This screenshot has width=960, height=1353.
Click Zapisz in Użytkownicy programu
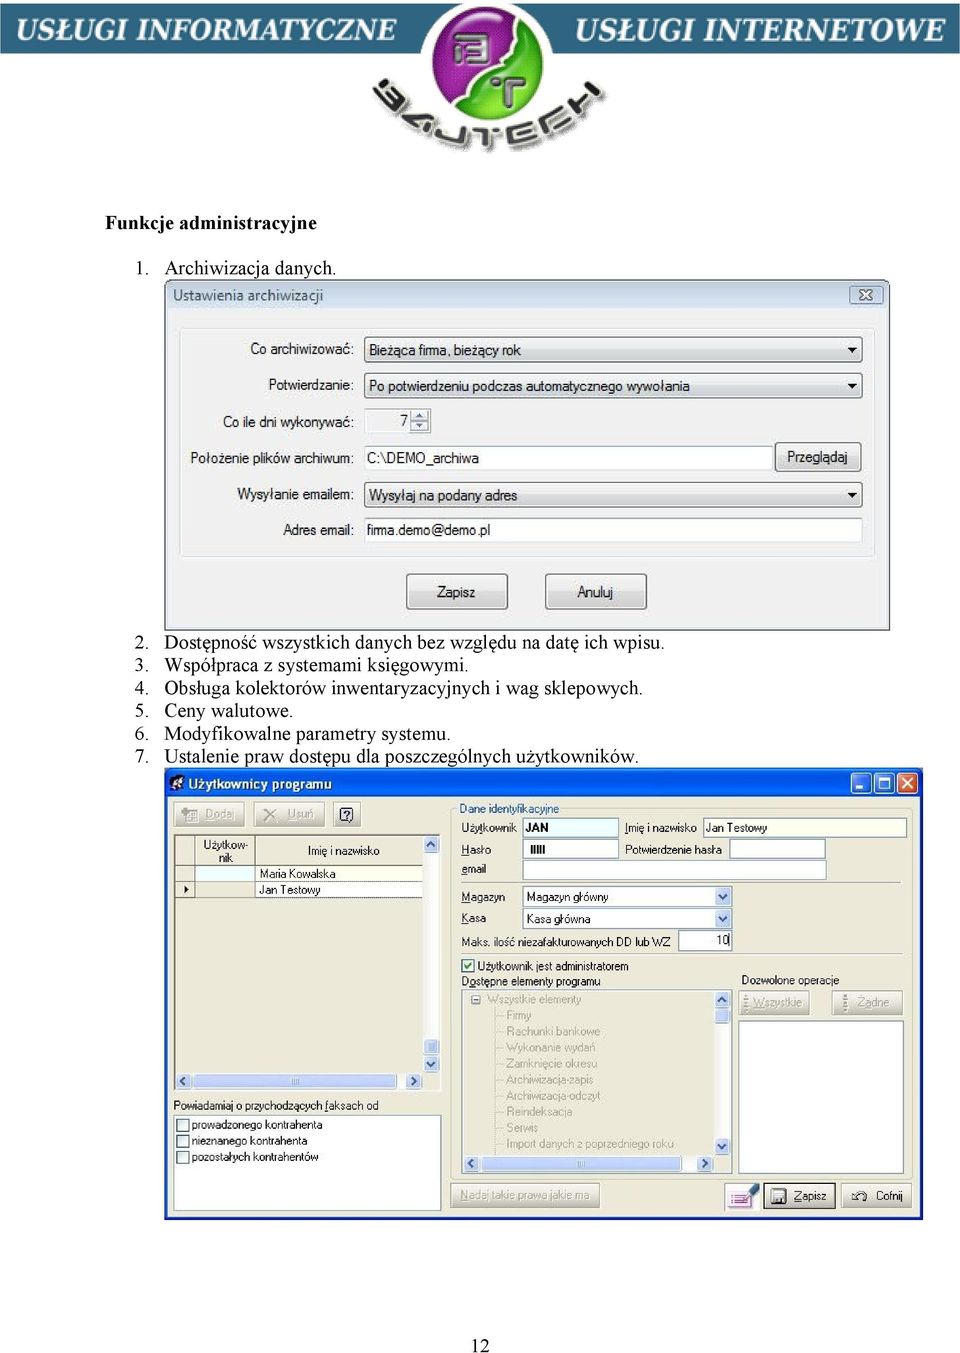tap(800, 1196)
